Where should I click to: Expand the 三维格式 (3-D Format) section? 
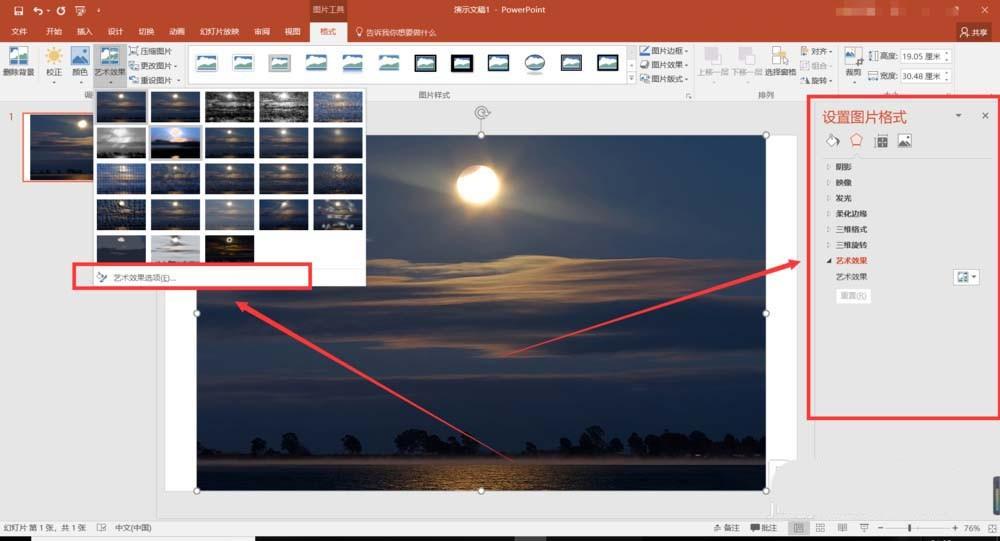click(x=851, y=229)
